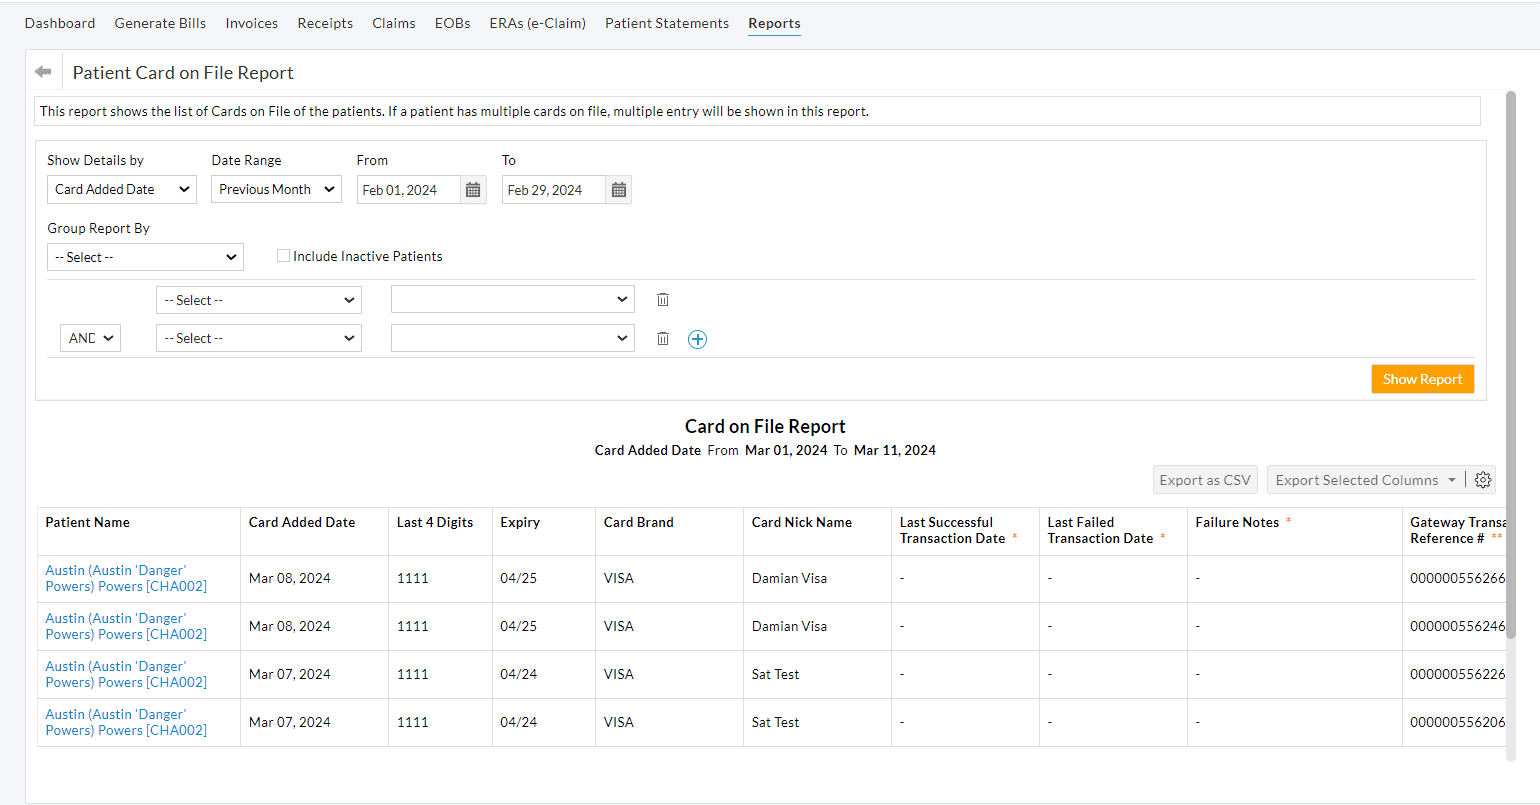Click the Show Report button

tap(1422, 379)
